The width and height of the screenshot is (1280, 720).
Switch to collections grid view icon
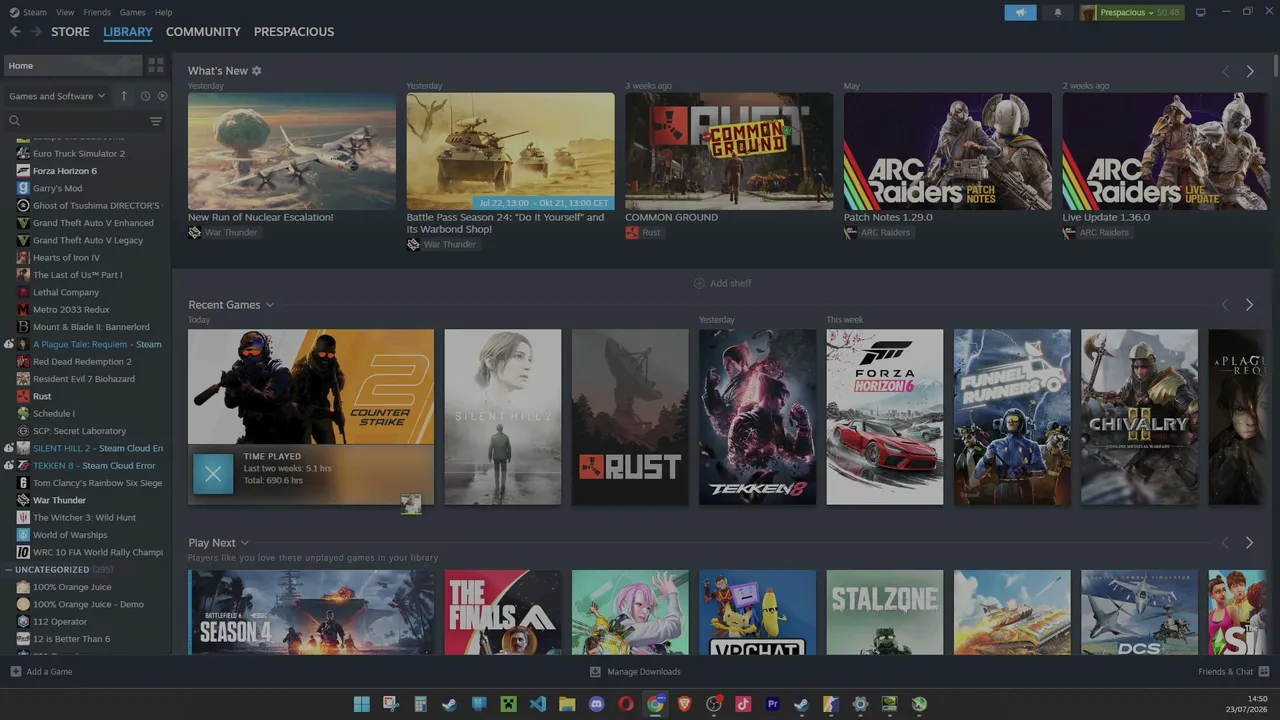click(x=156, y=65)
